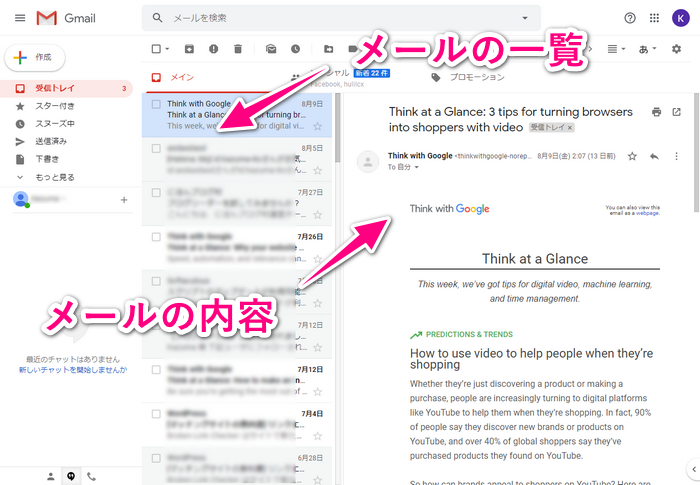The width and height of the screenshot is (700, 485).
Task: Click the sender profile avatar icon
Action: (368, 161)
